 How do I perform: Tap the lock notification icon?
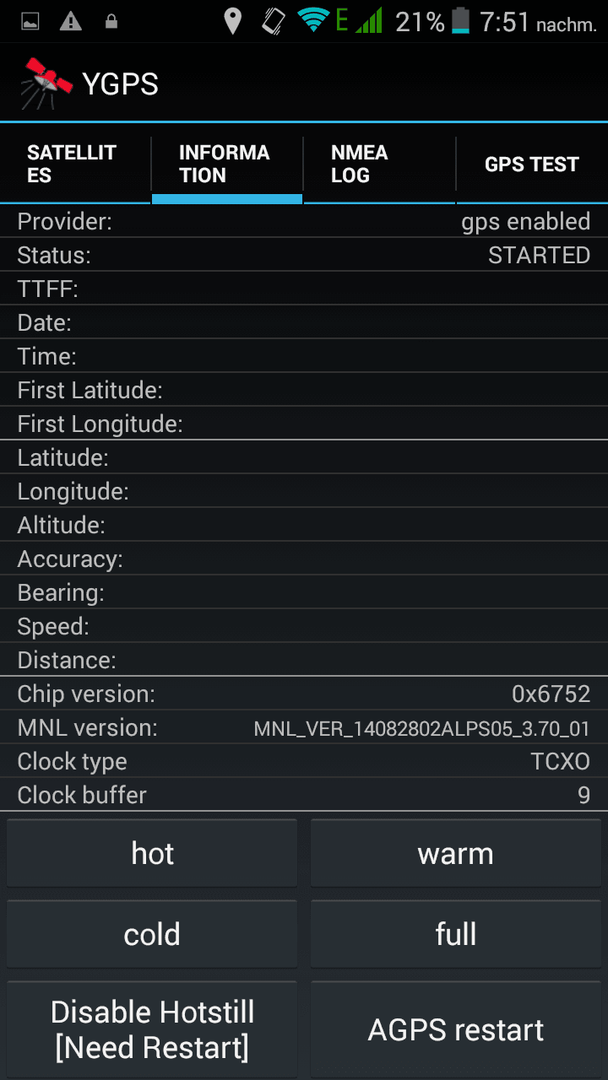(111, 23)
